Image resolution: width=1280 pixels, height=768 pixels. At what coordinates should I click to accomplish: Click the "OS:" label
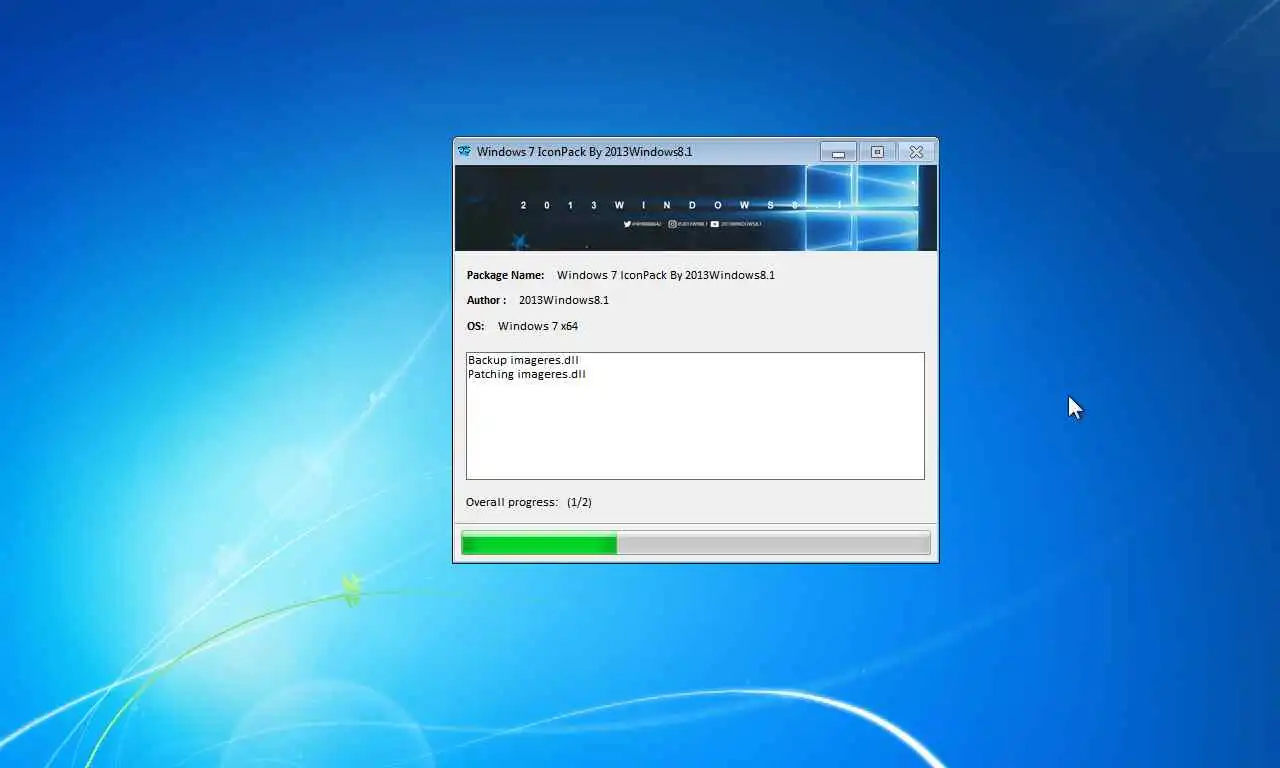(x=475, y=326)
